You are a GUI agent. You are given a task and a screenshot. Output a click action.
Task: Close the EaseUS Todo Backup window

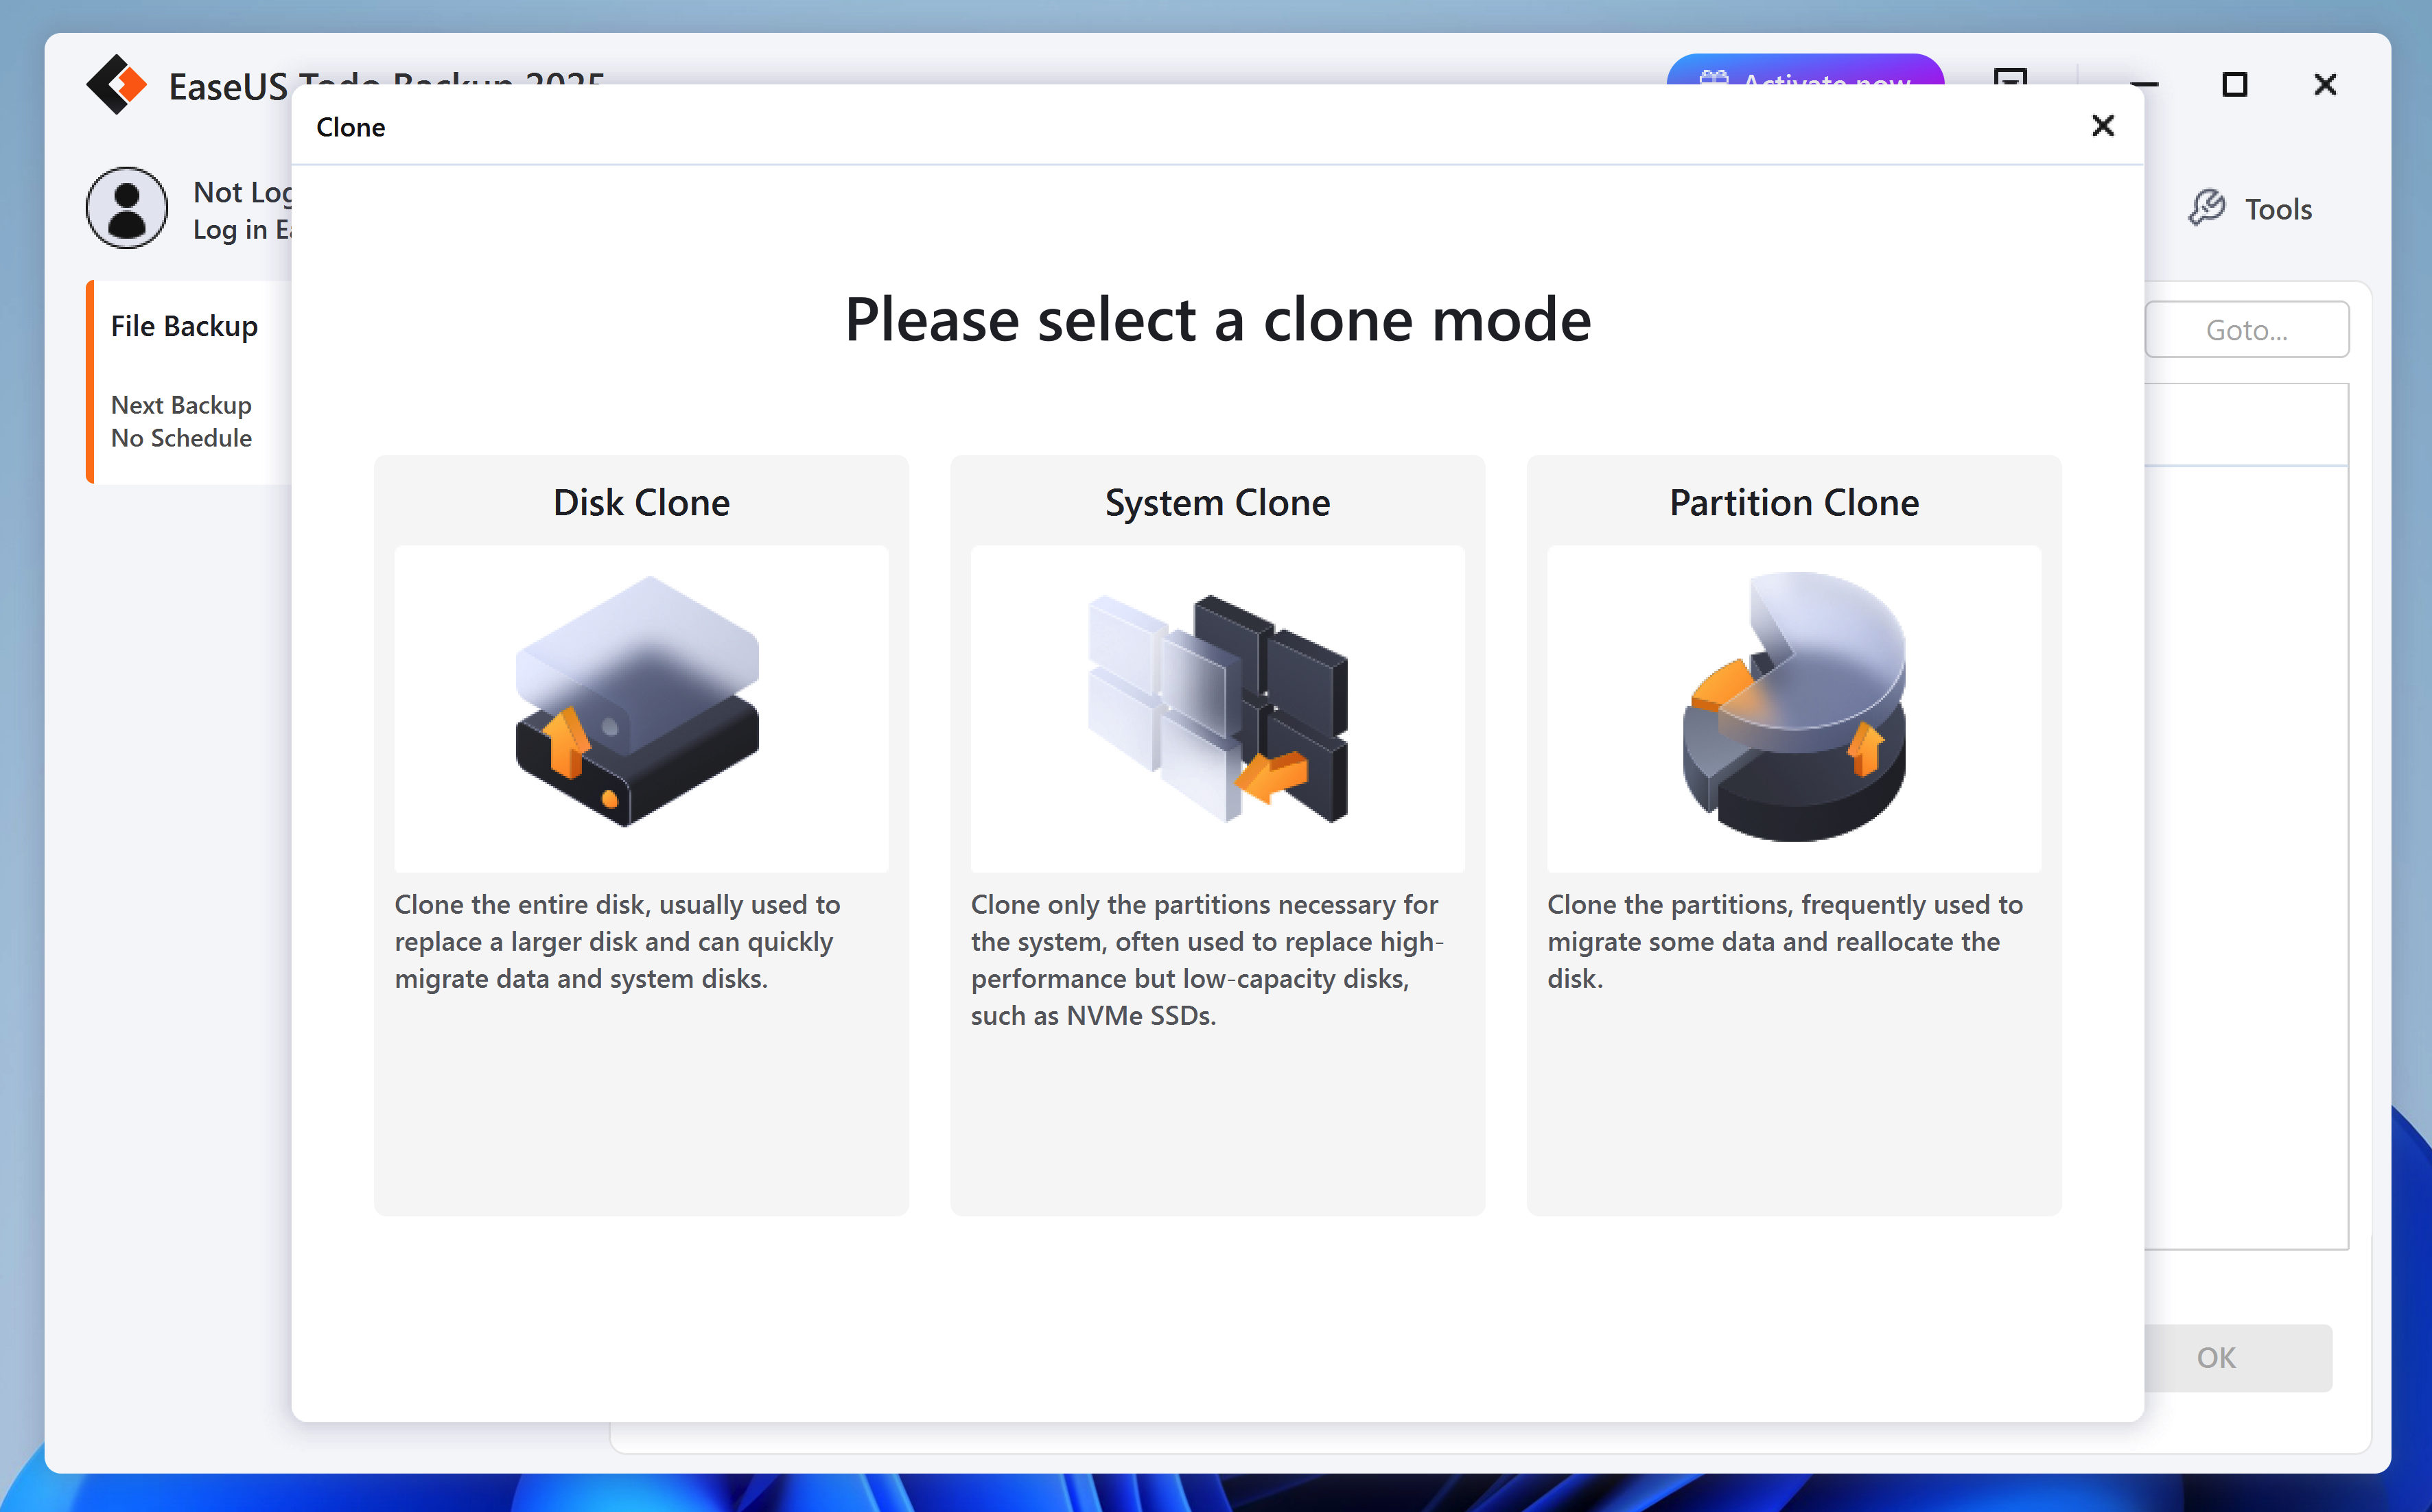[x=2325, y=85]
